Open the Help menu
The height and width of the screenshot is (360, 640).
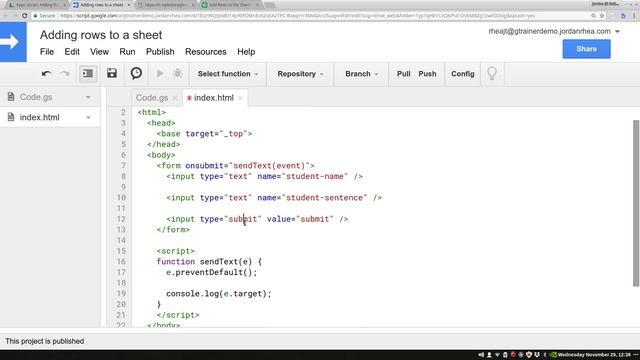pos(246,52)
